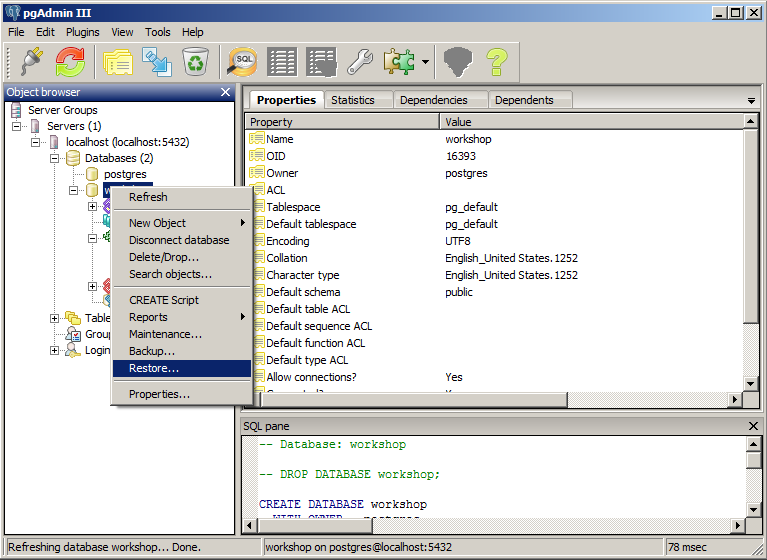
Task: Click the Name property row icon
Action: tap(257, 138)
